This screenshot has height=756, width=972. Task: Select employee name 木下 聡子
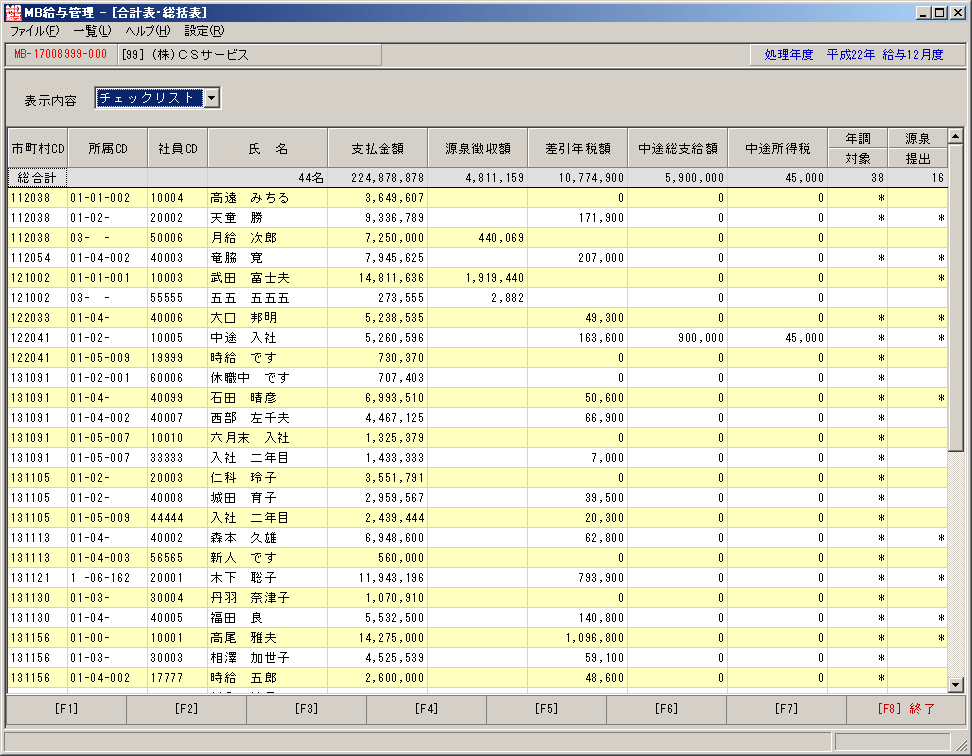243,578
